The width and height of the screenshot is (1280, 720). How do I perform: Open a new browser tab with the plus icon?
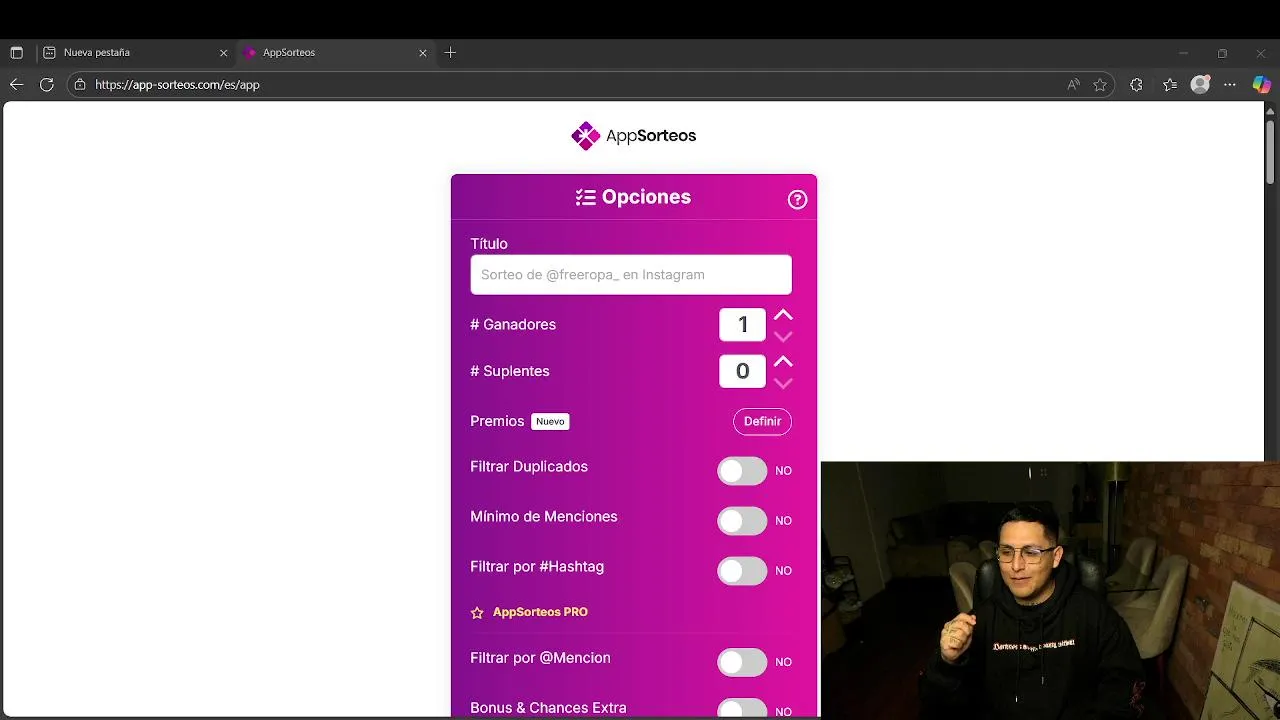click(450, 53)
